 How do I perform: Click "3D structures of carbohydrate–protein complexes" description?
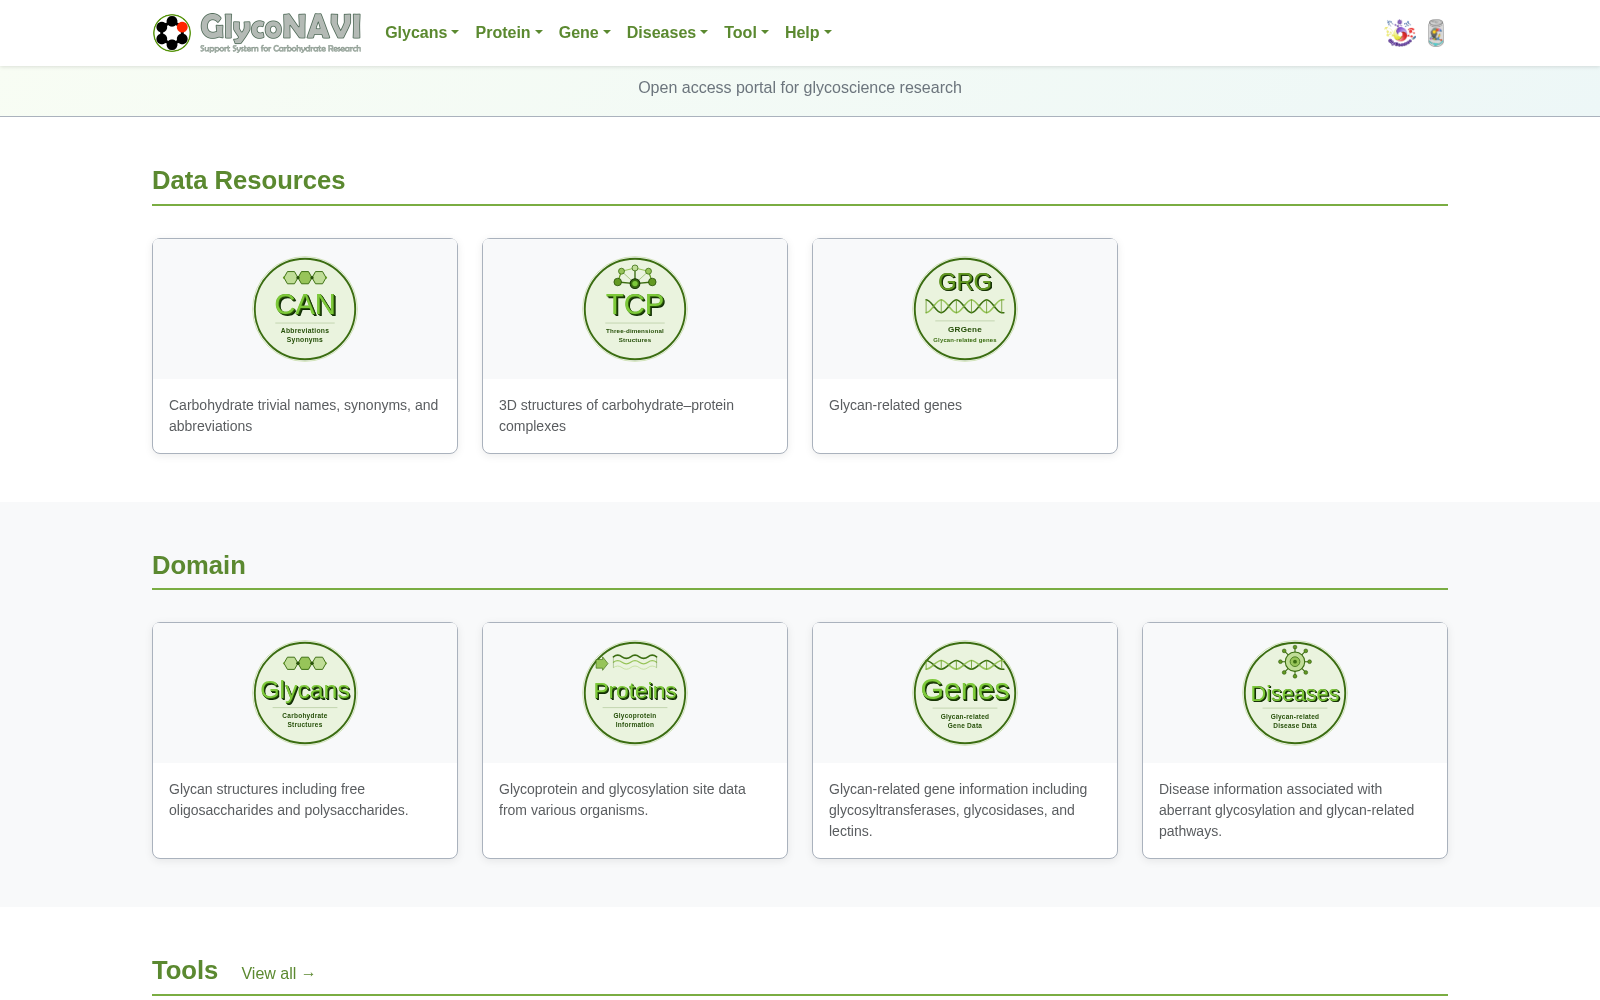[x=616, y=416]
